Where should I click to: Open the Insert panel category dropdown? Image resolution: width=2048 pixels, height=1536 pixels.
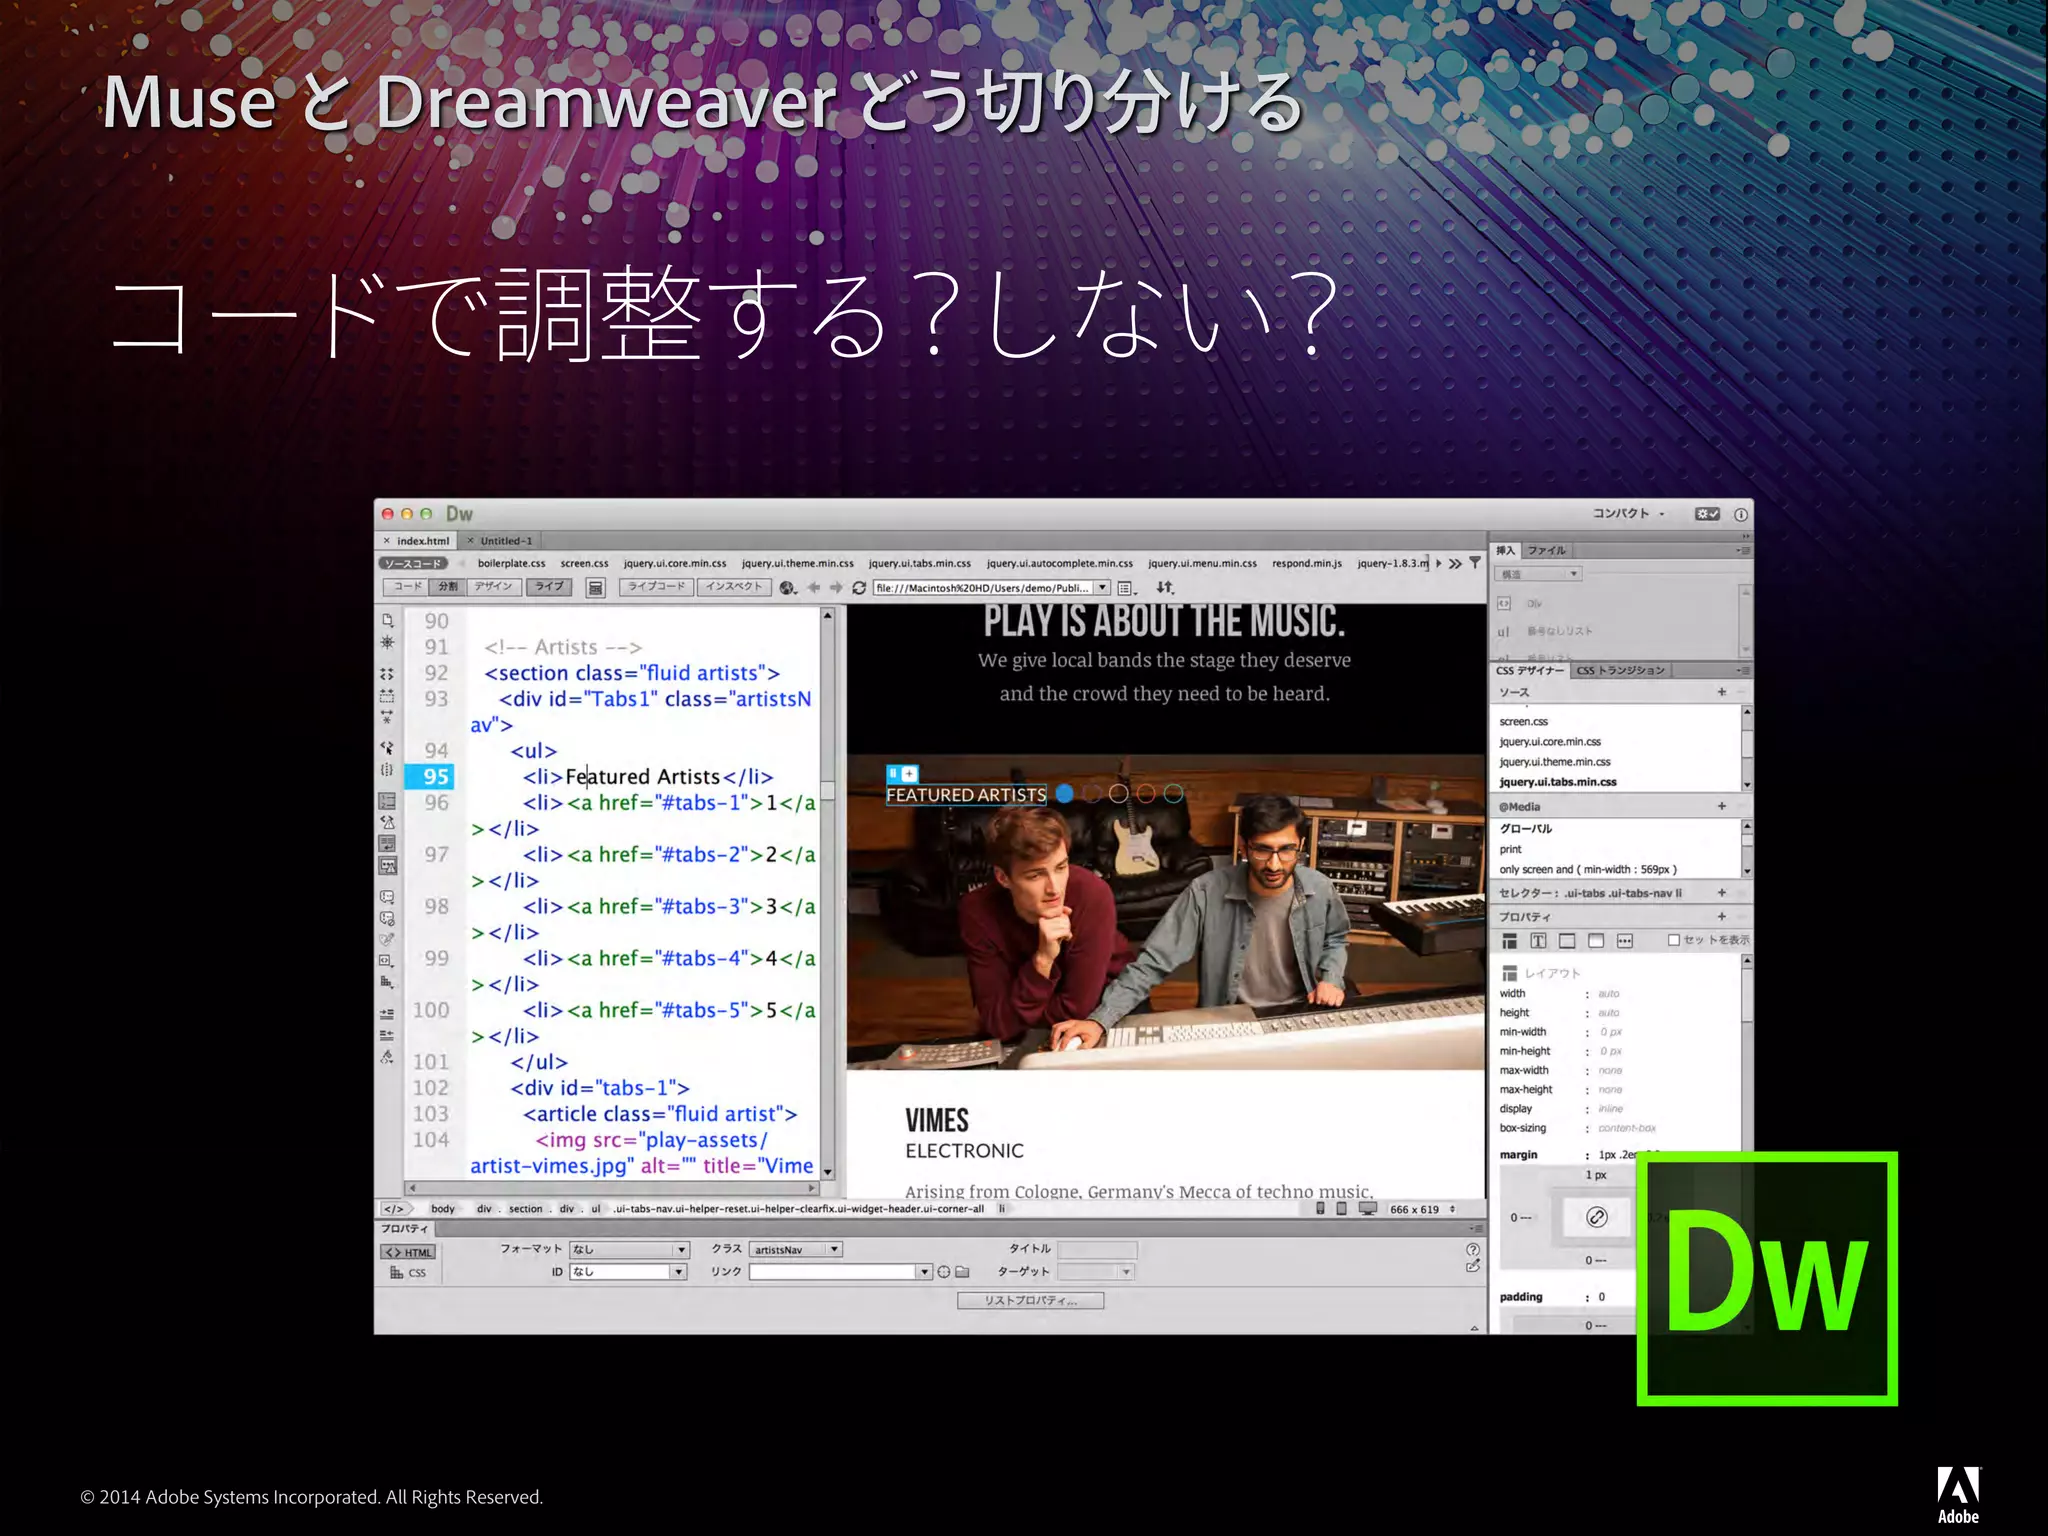(1538, 574)
